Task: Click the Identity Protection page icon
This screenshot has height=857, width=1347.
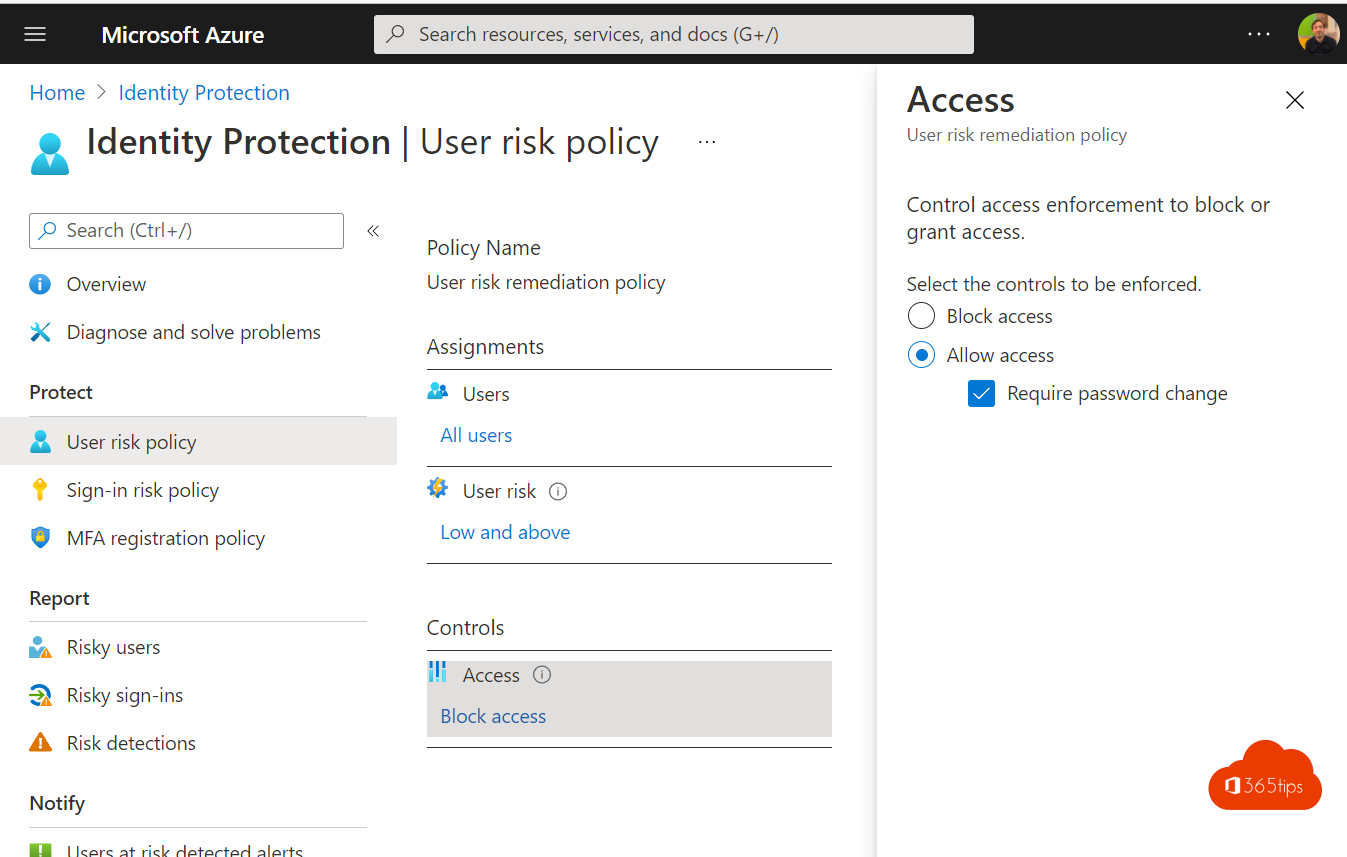Action: [50, 154]
